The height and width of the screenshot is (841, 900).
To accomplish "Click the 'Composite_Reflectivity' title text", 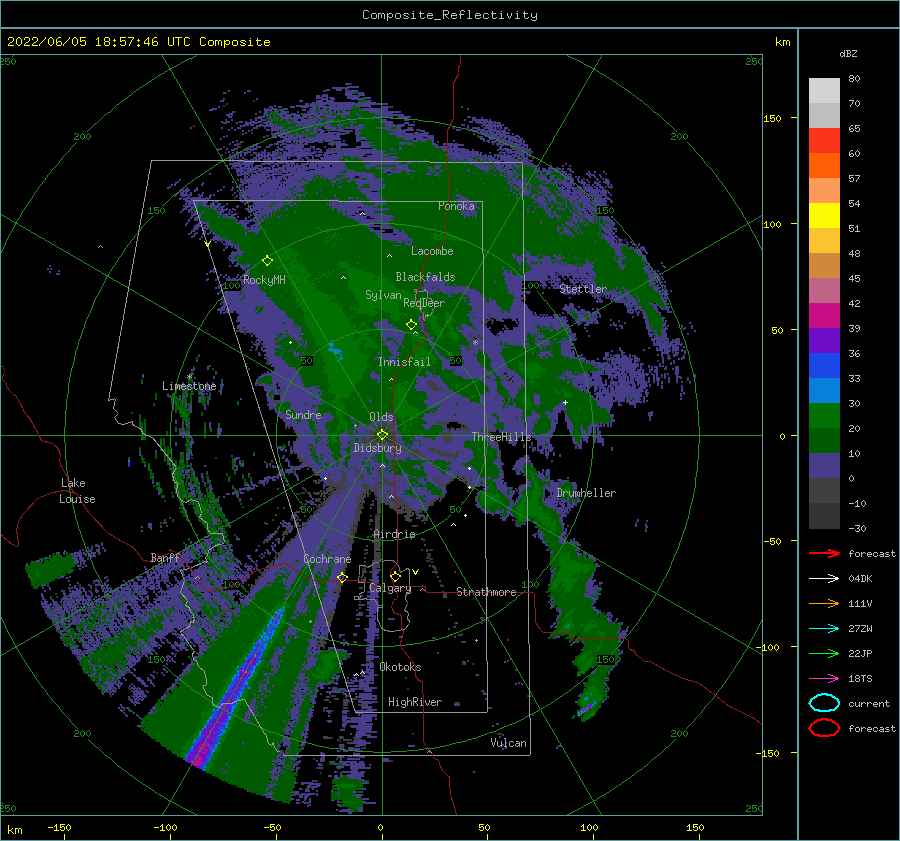I will tap(449, 15).
